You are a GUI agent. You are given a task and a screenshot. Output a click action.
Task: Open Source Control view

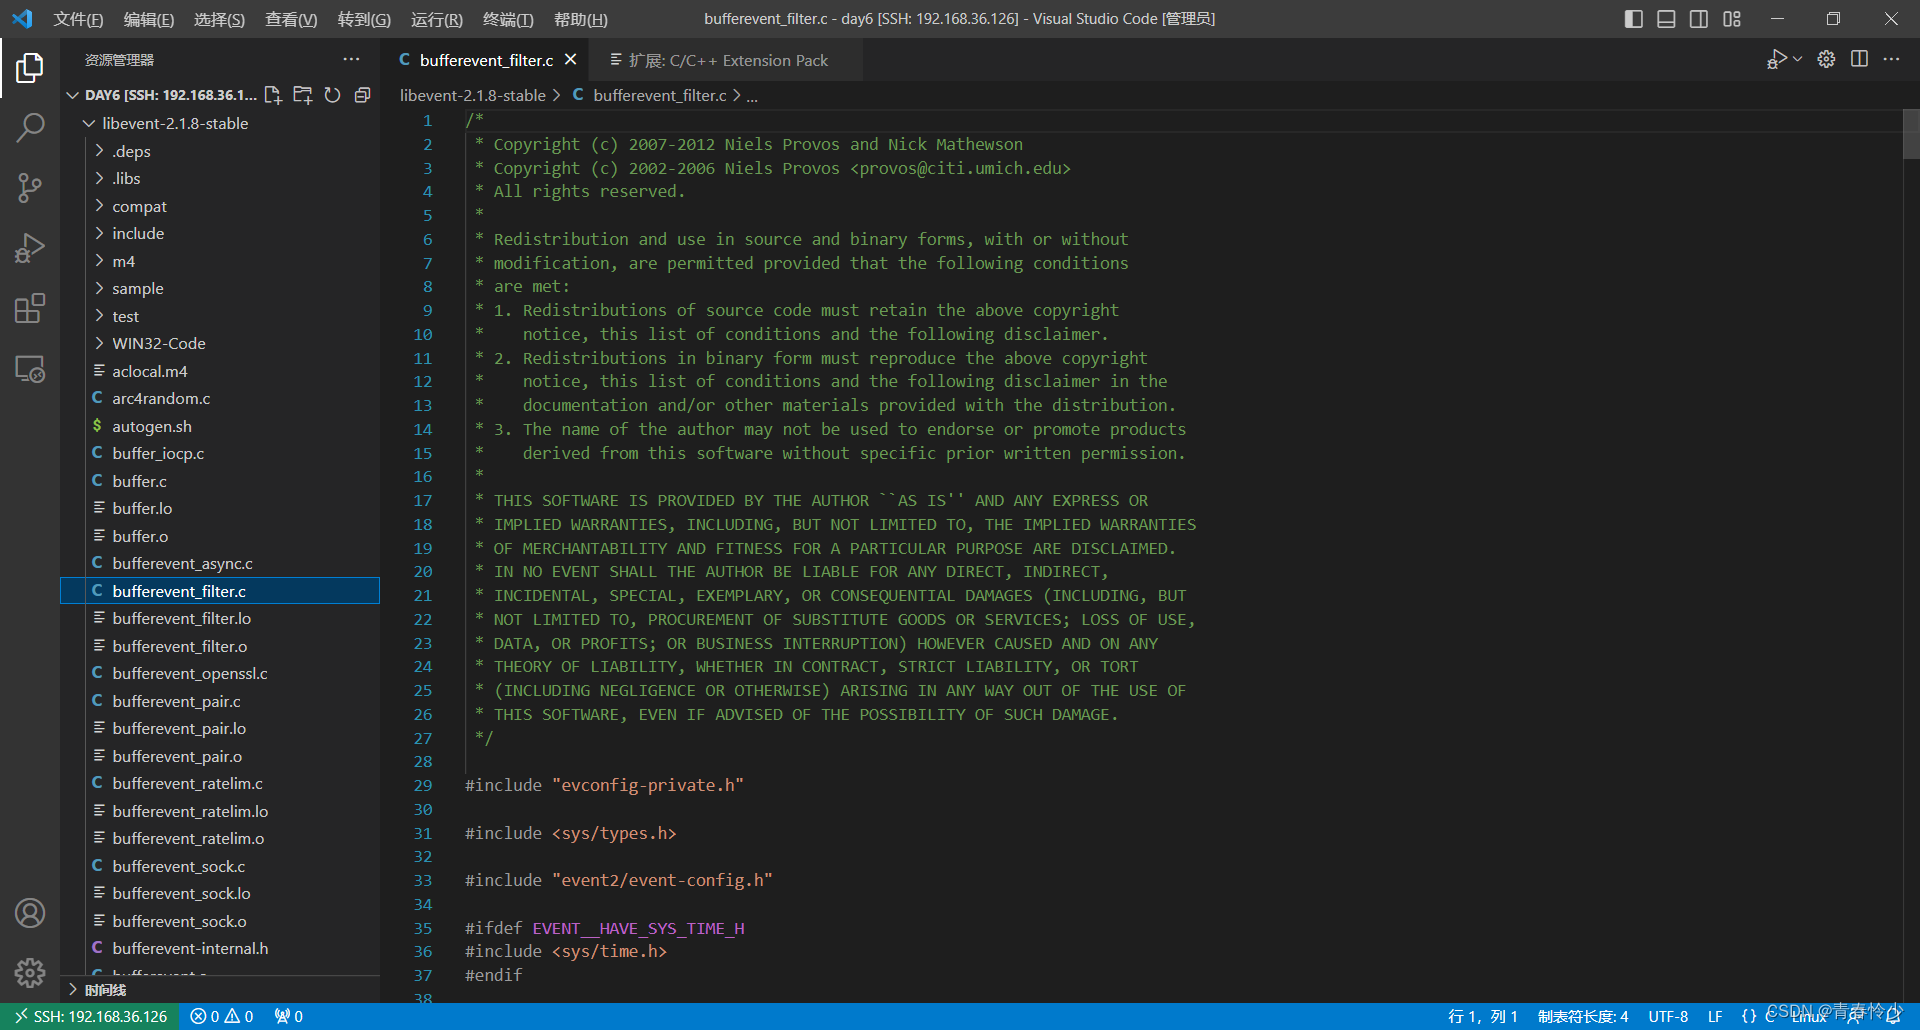coord(30,188)
